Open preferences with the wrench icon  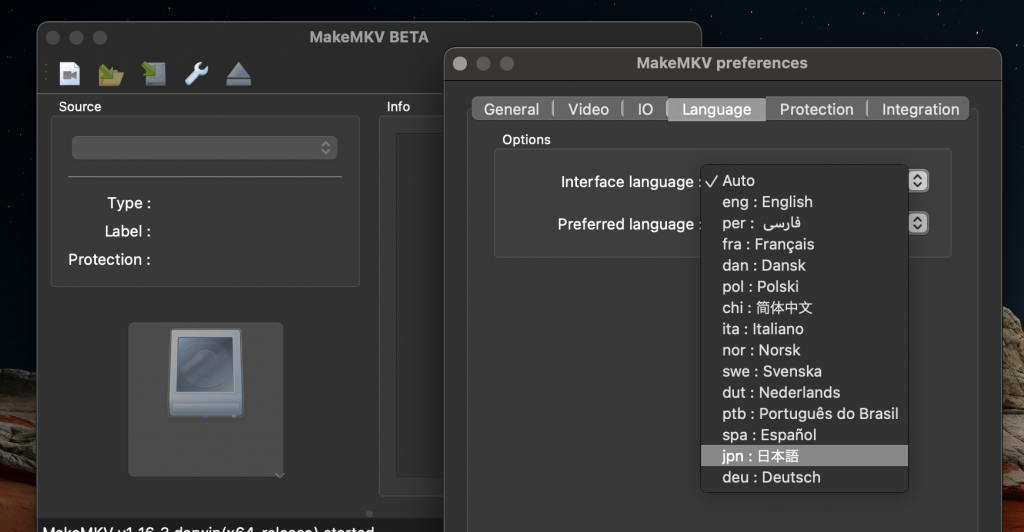pyautogui.click(x=196, y=74)
